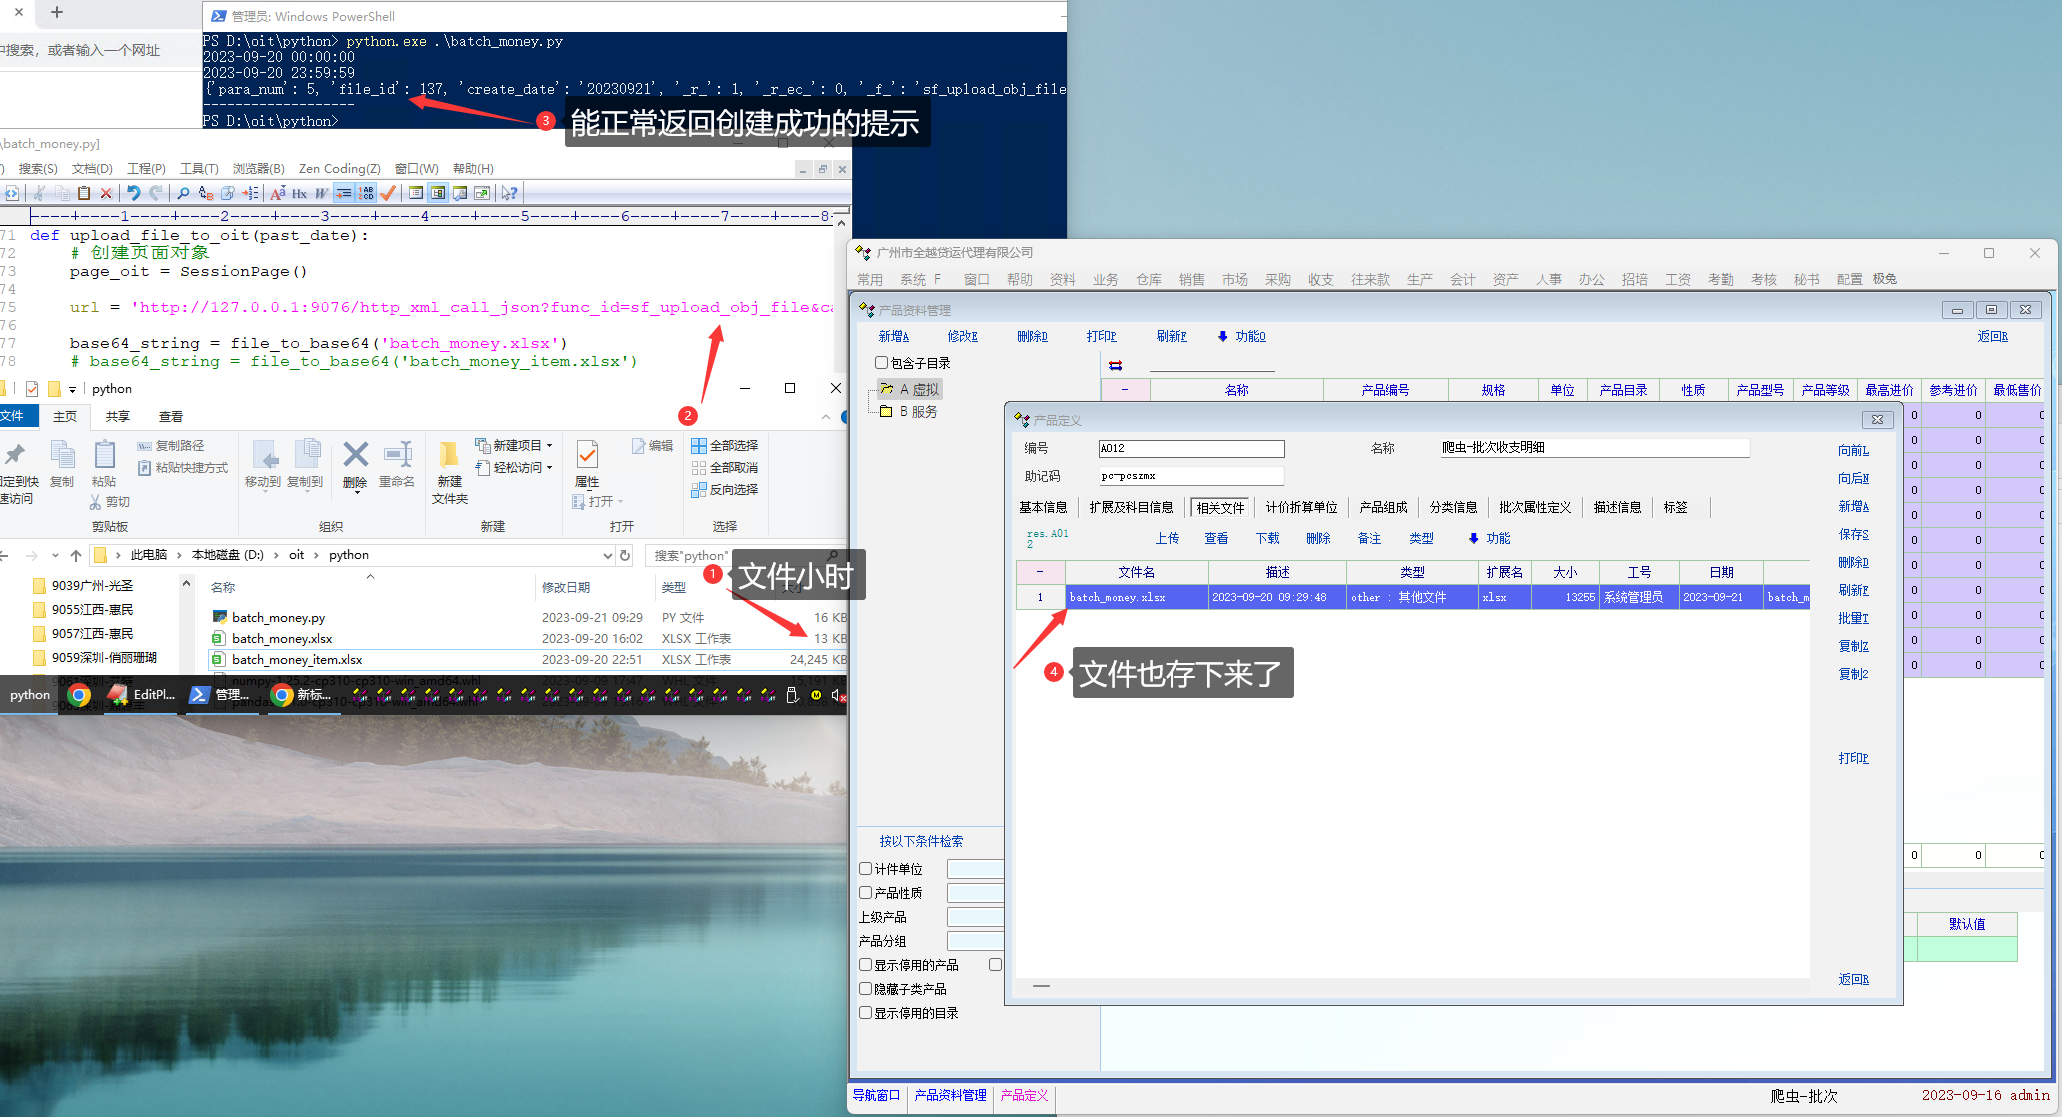Click the Find magnifier icon in editor toolbar

click(x=183, y=193)
